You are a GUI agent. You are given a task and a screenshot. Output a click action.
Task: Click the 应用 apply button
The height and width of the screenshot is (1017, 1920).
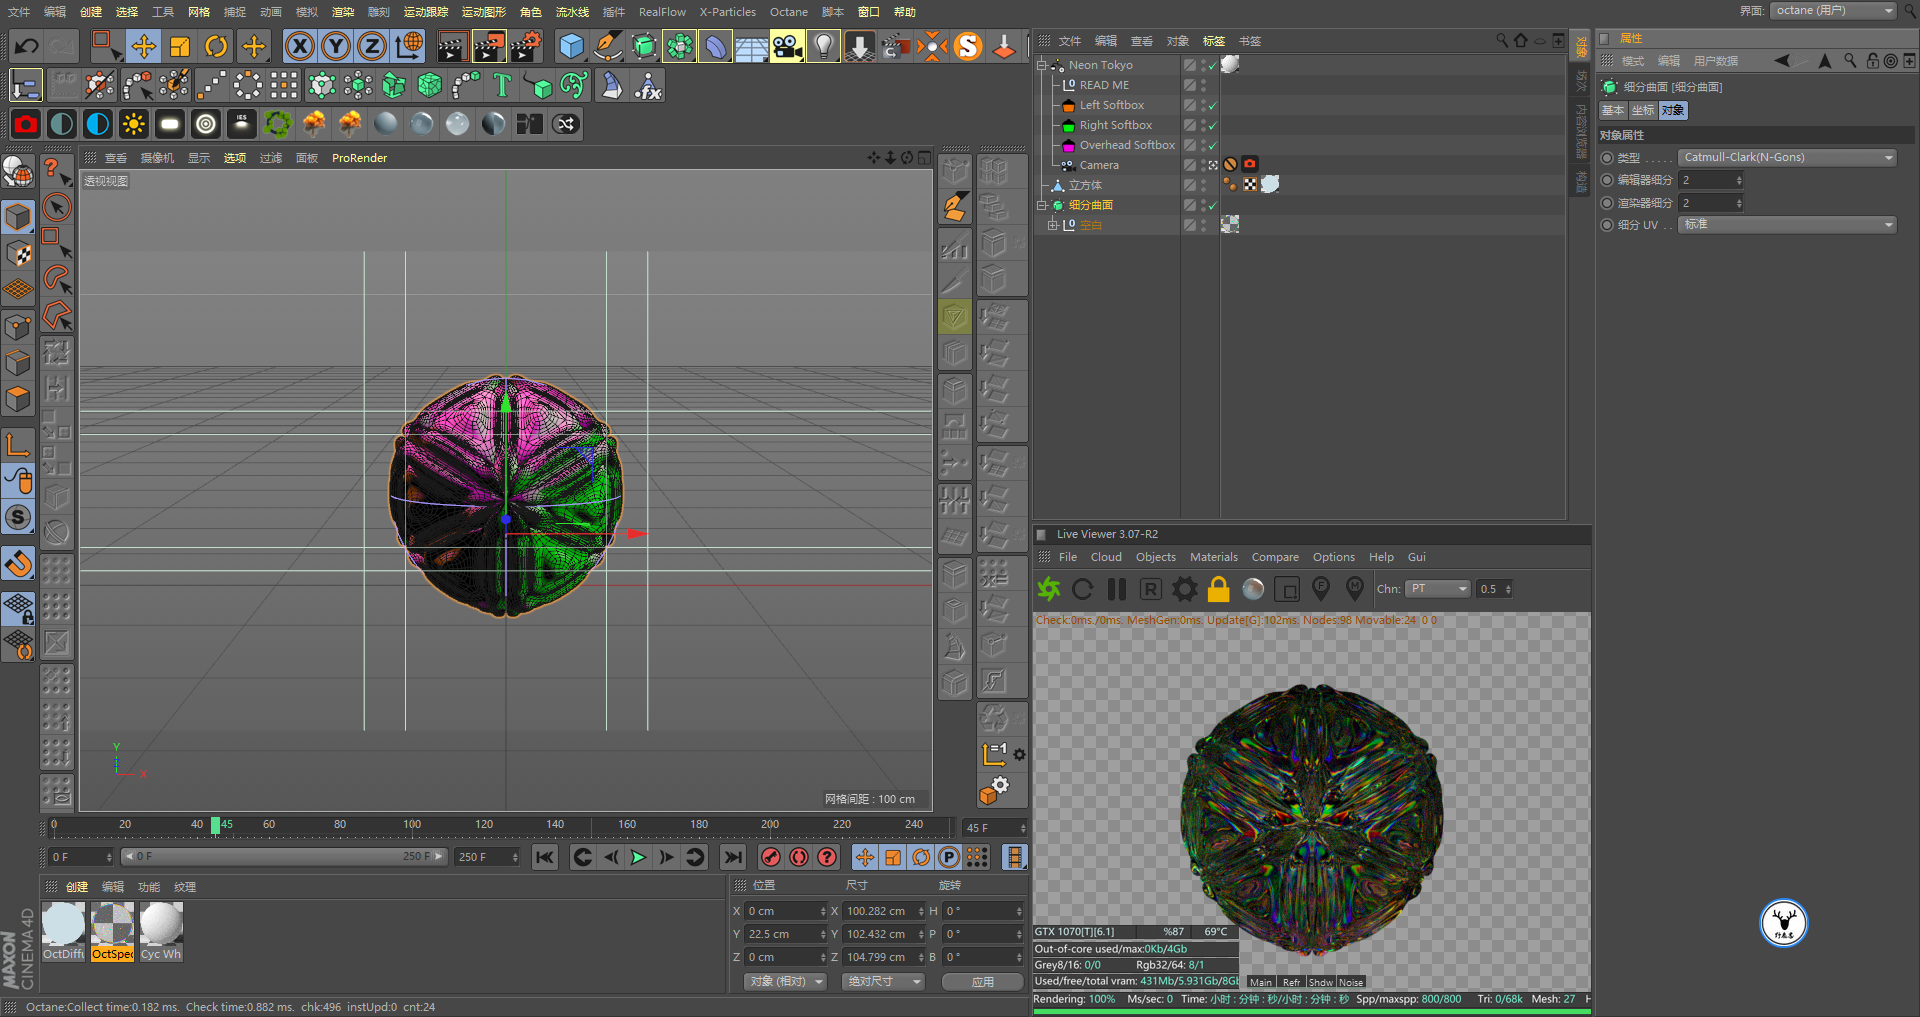(983, 982)
